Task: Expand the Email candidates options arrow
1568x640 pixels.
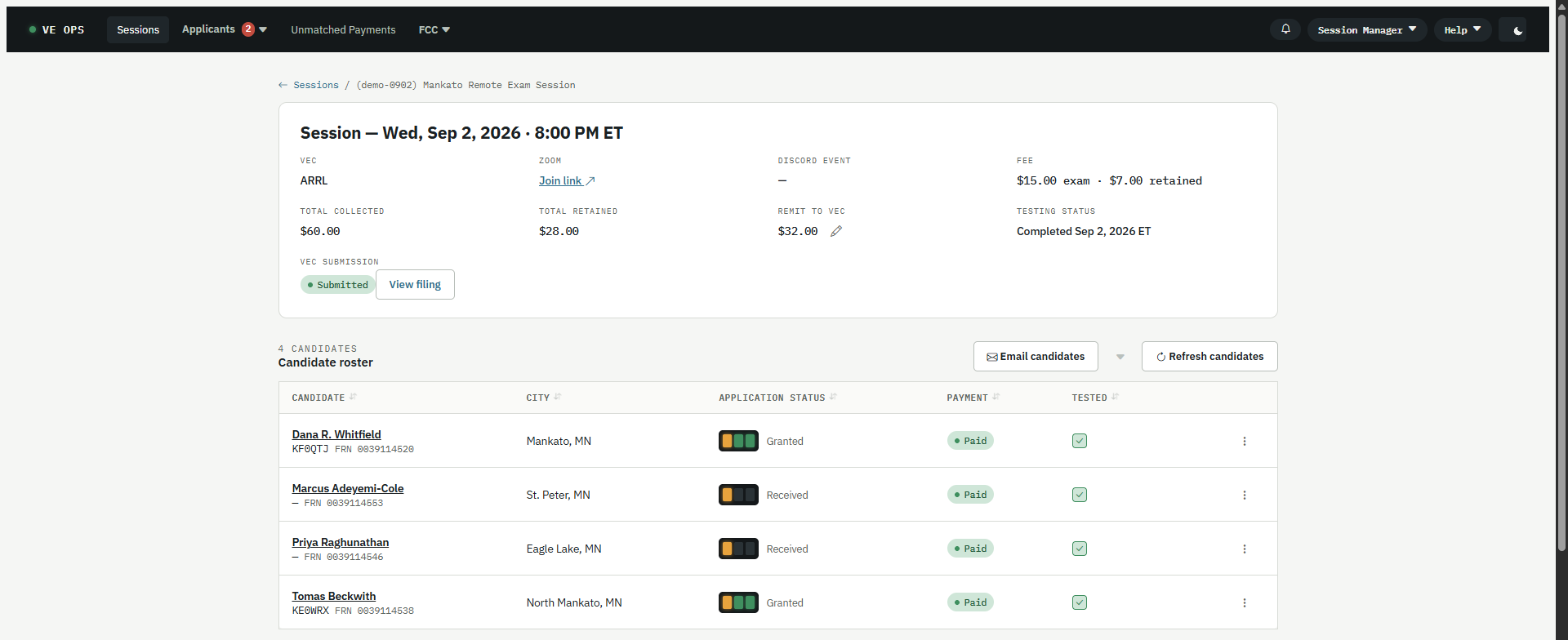Action: pos(1120,357)
